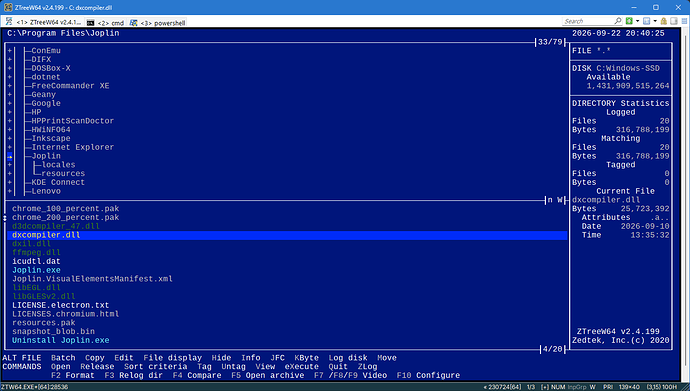690x391 pixels.
Task: Expand the plus beside FreeCommander XE
Action: 10,86
